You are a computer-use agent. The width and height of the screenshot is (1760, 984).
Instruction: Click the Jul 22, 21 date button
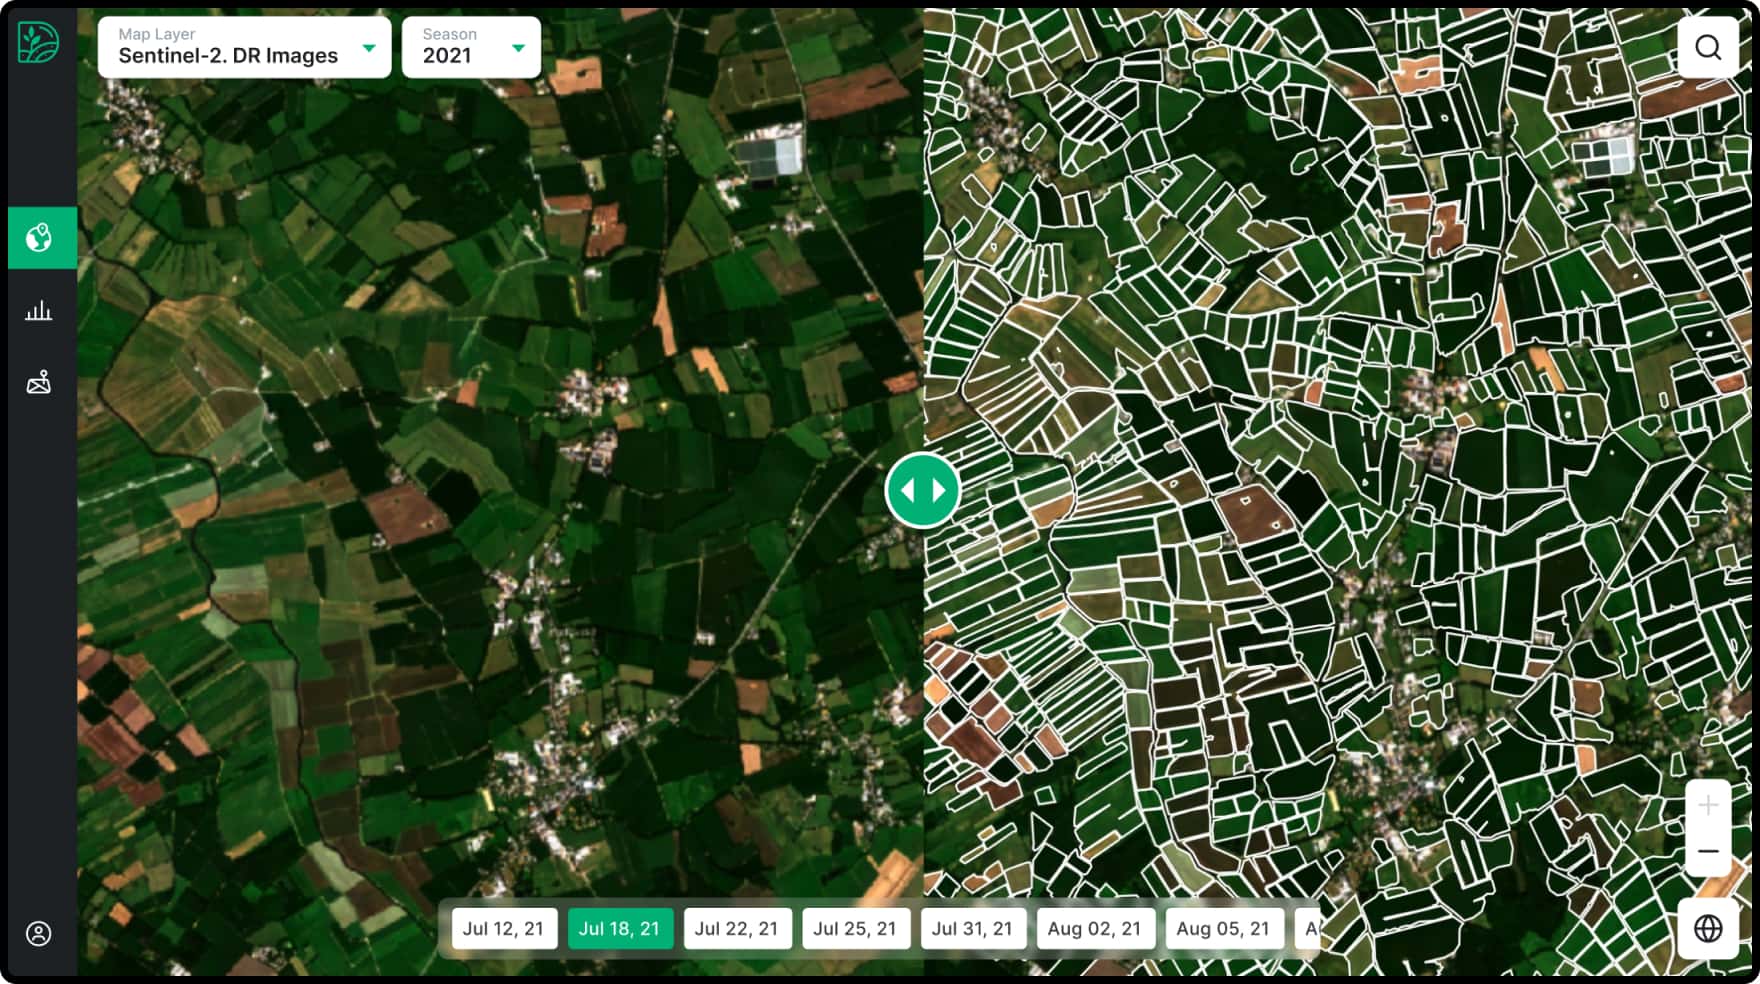(x=737, y=927)
